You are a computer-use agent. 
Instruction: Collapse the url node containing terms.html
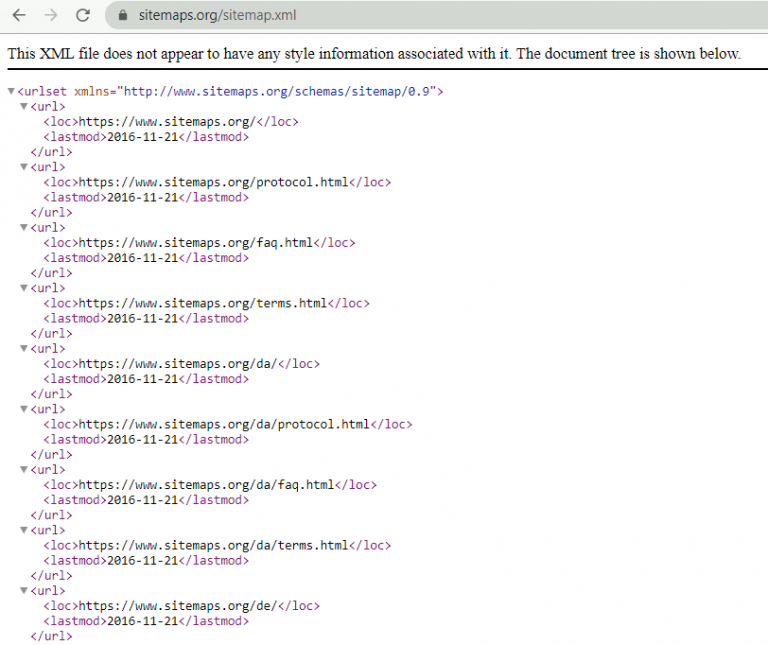pos(24,287)
